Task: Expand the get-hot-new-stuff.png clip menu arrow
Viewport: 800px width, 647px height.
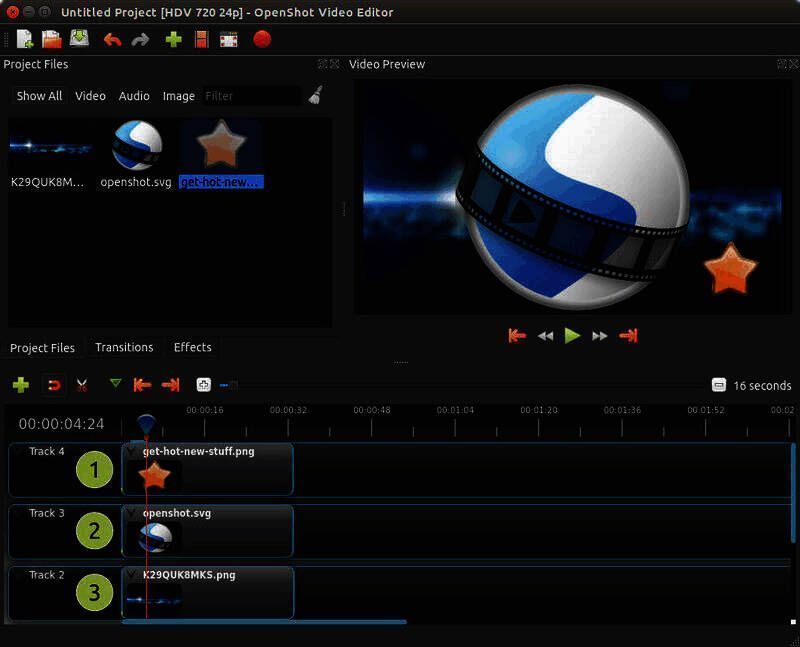Action: (x=131, y=452)
